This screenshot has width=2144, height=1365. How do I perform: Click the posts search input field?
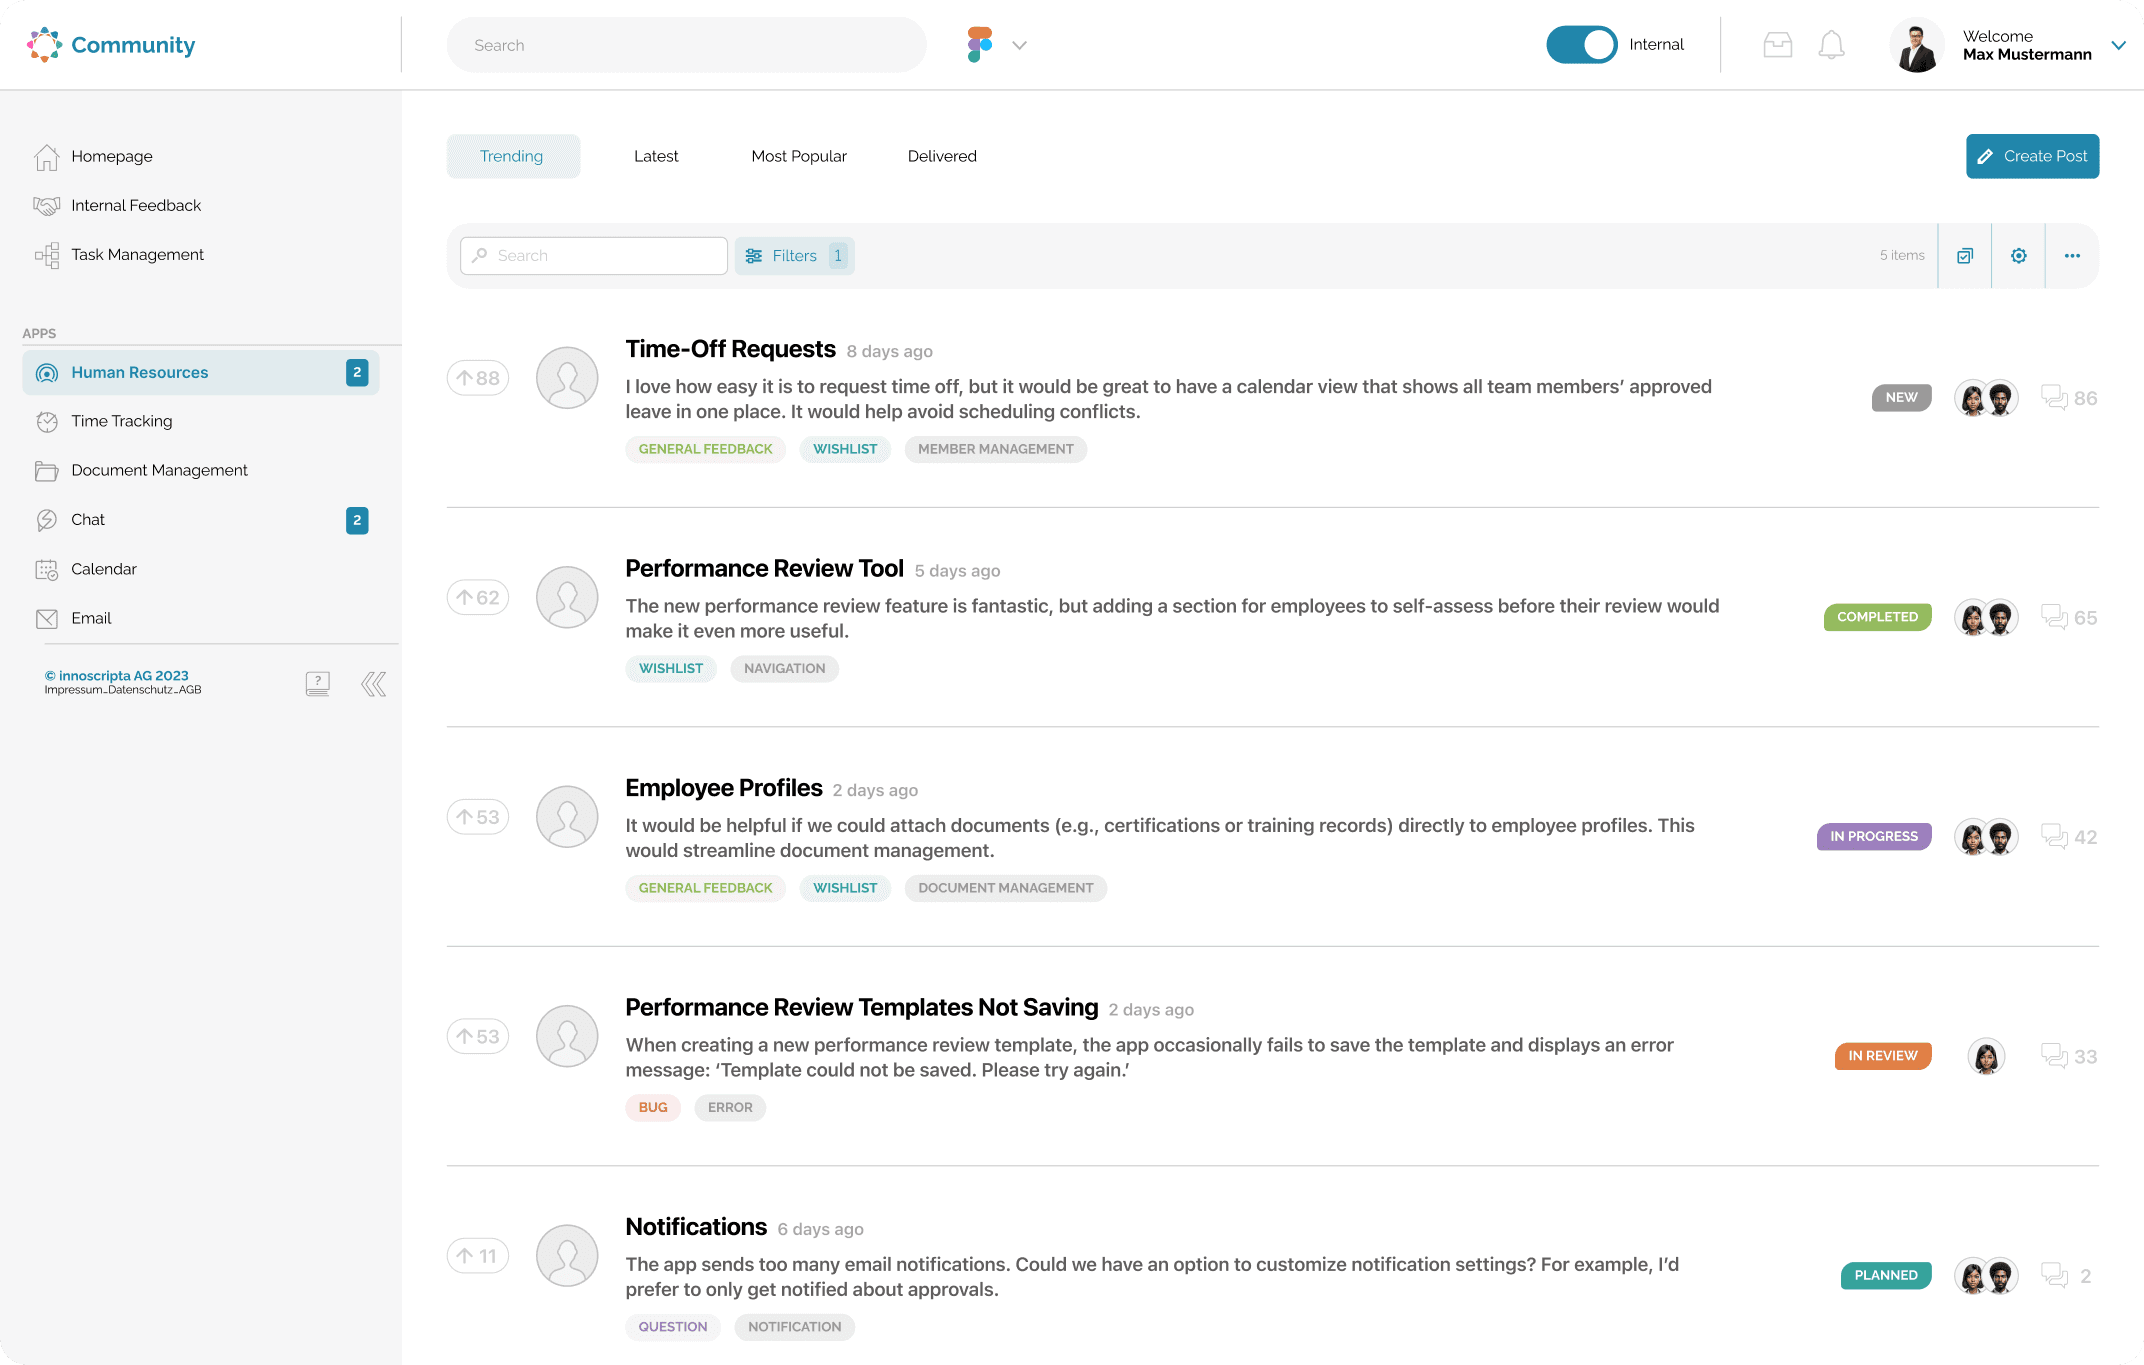pyautogui.click(x=594, y=256)
